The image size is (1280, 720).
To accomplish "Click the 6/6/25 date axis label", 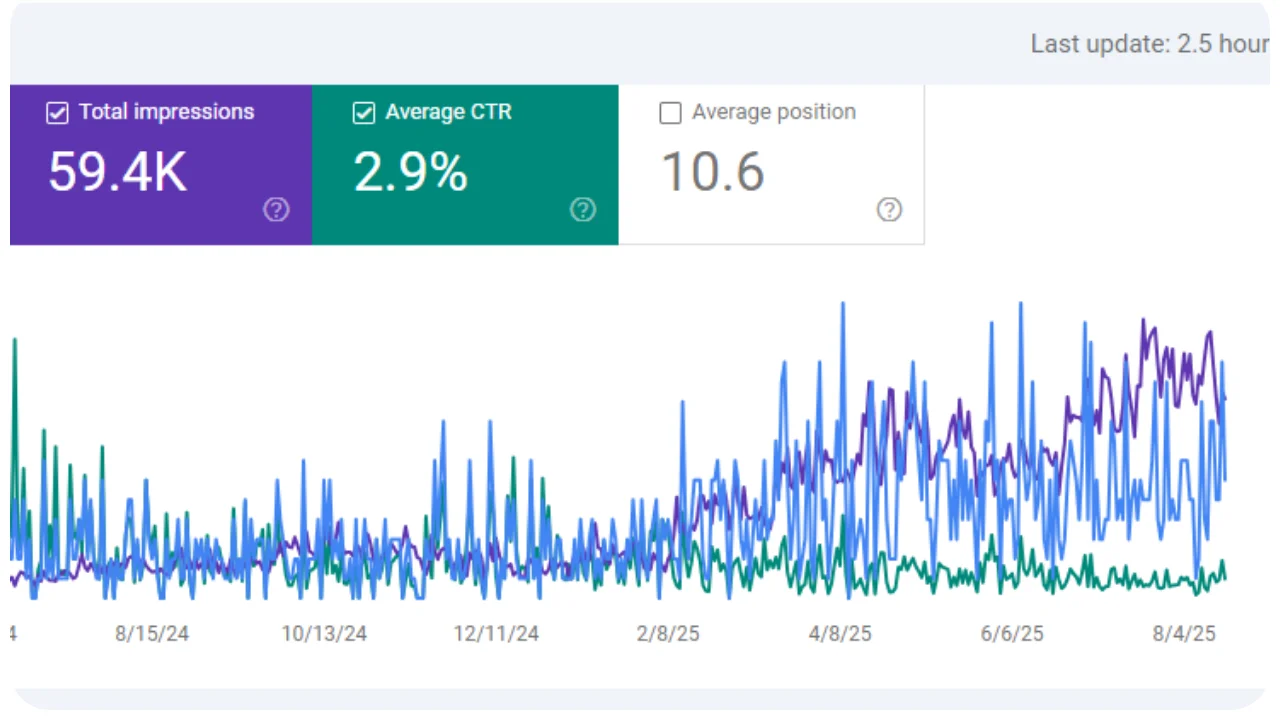I will click(x=1012, y=634).
